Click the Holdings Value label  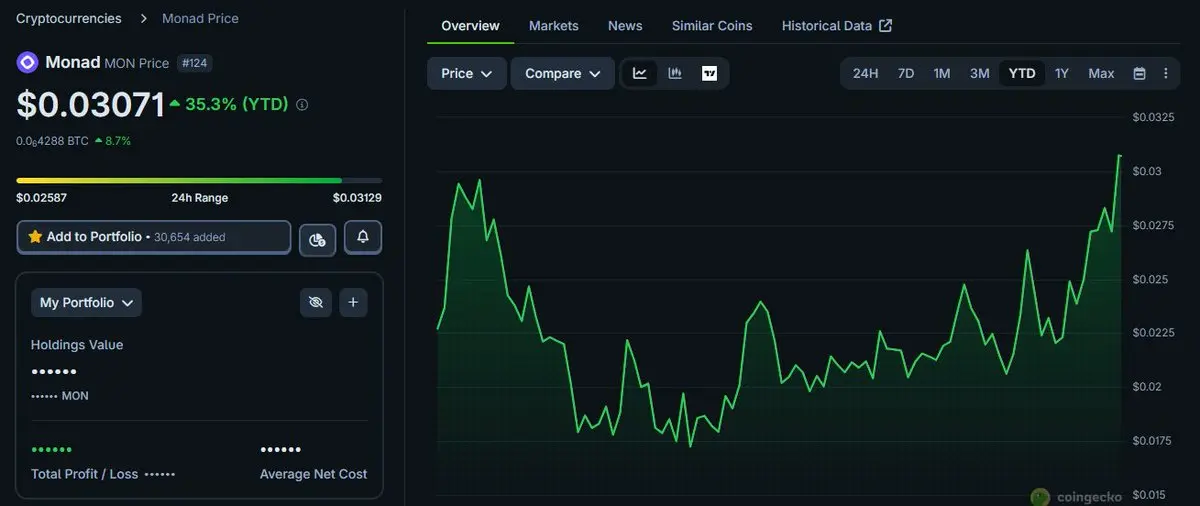click(77, 345)
